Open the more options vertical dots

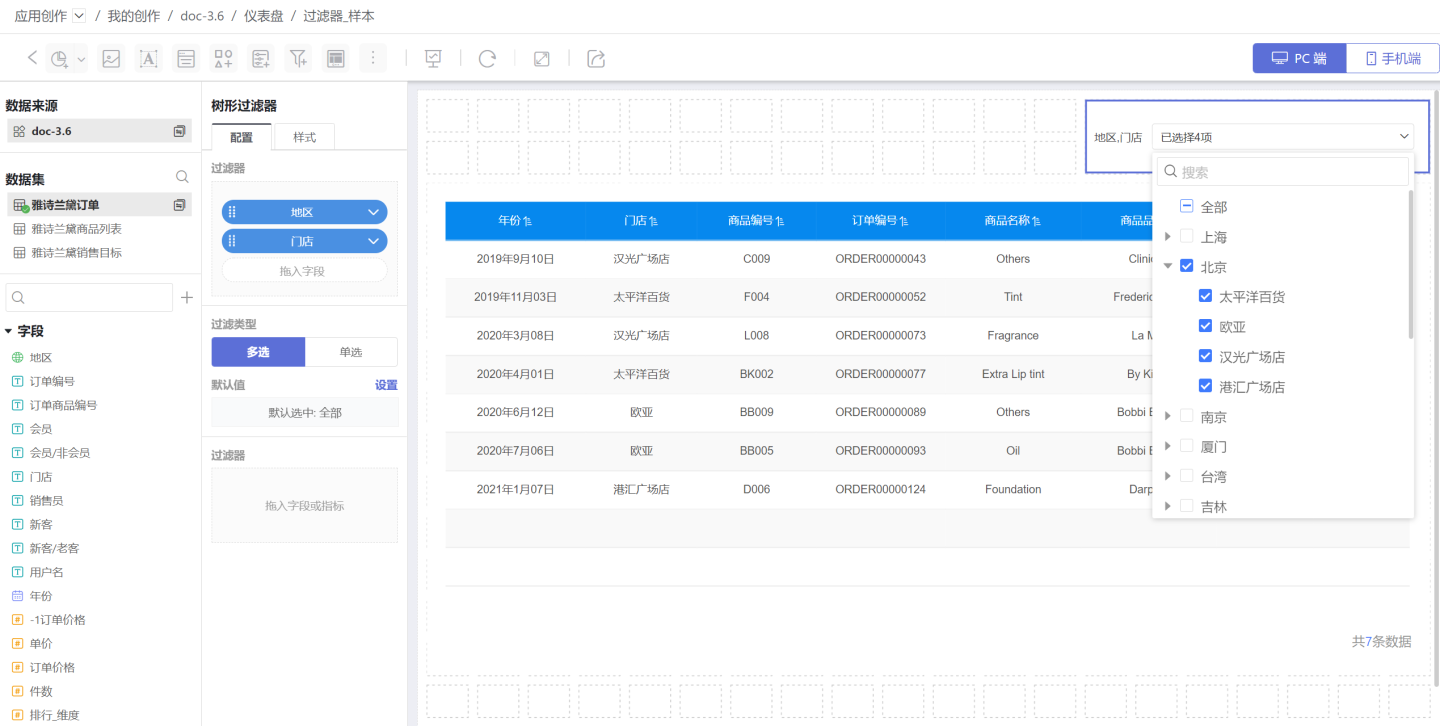tap(373, 59)
